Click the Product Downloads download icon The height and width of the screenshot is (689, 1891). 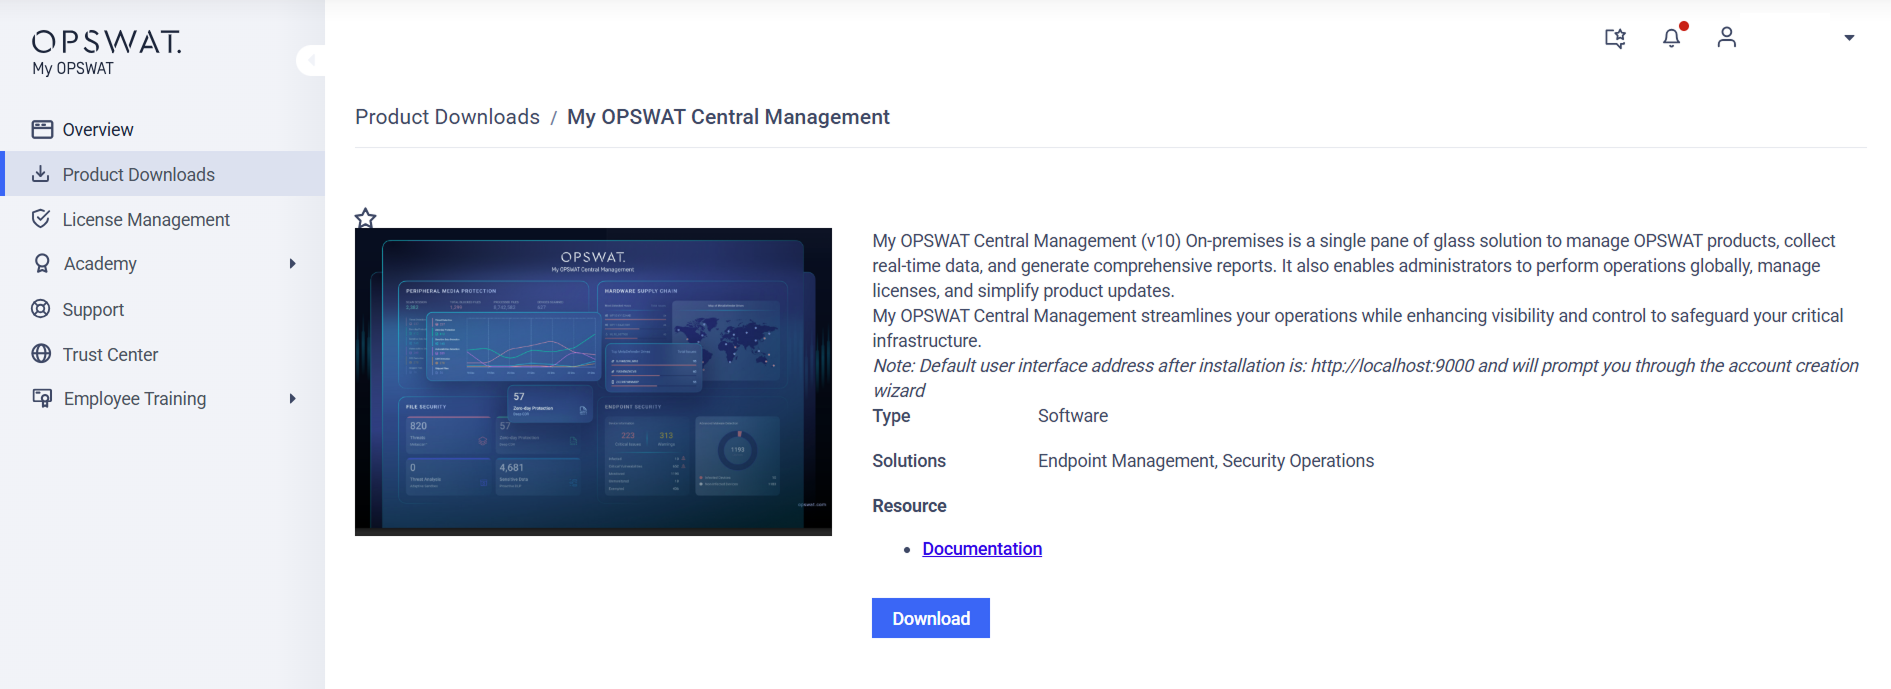[41, 174]
